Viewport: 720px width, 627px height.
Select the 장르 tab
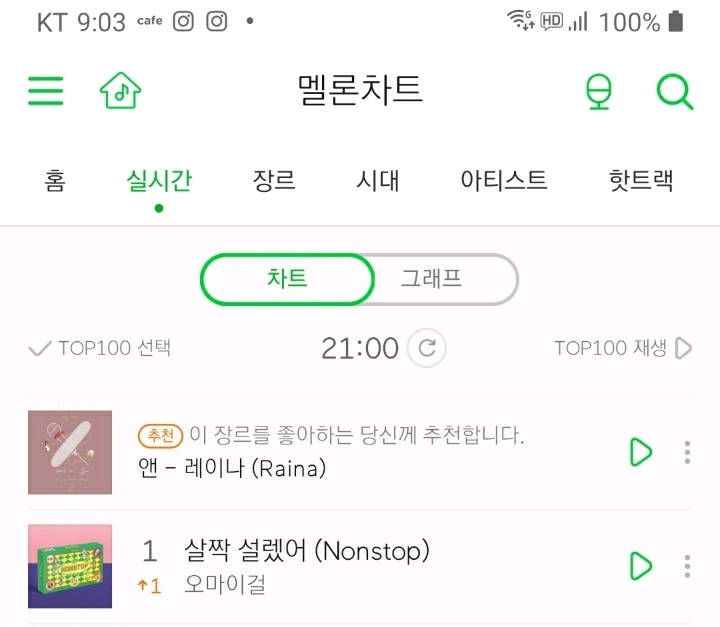point(274,181)
